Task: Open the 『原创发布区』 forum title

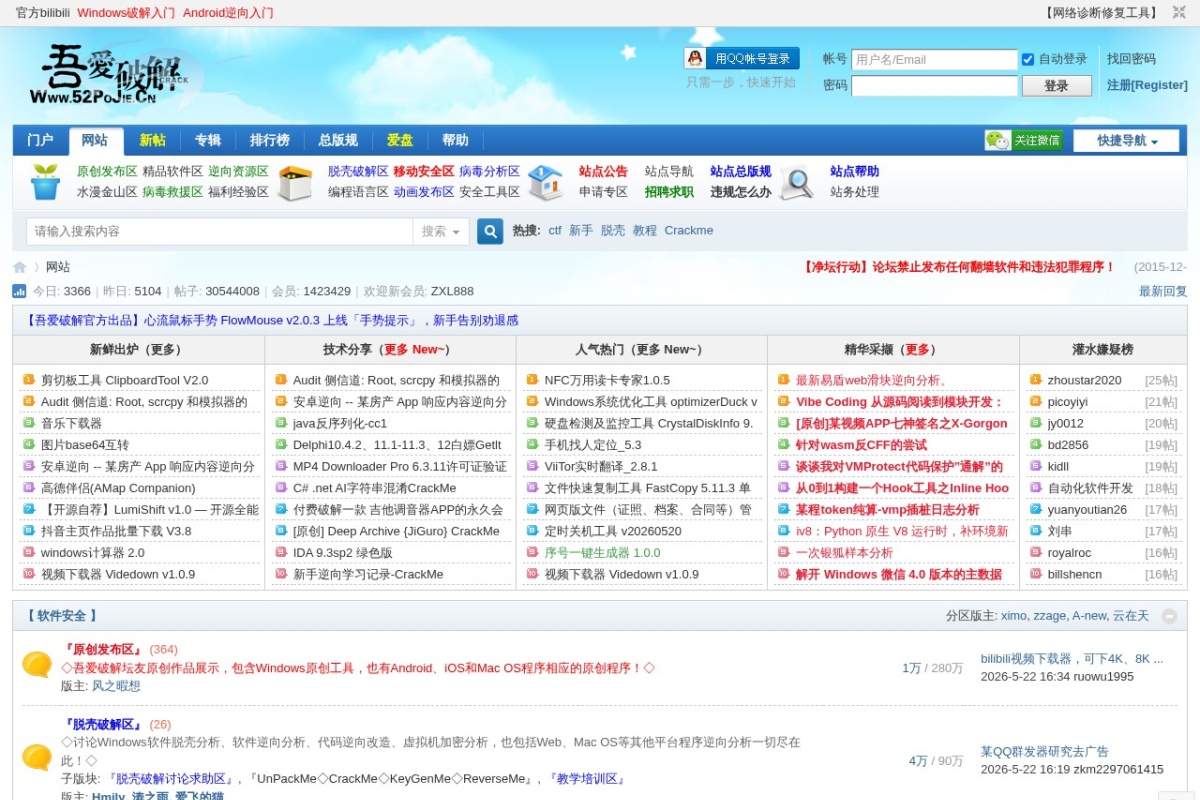Action: click(x=103, y=649)
